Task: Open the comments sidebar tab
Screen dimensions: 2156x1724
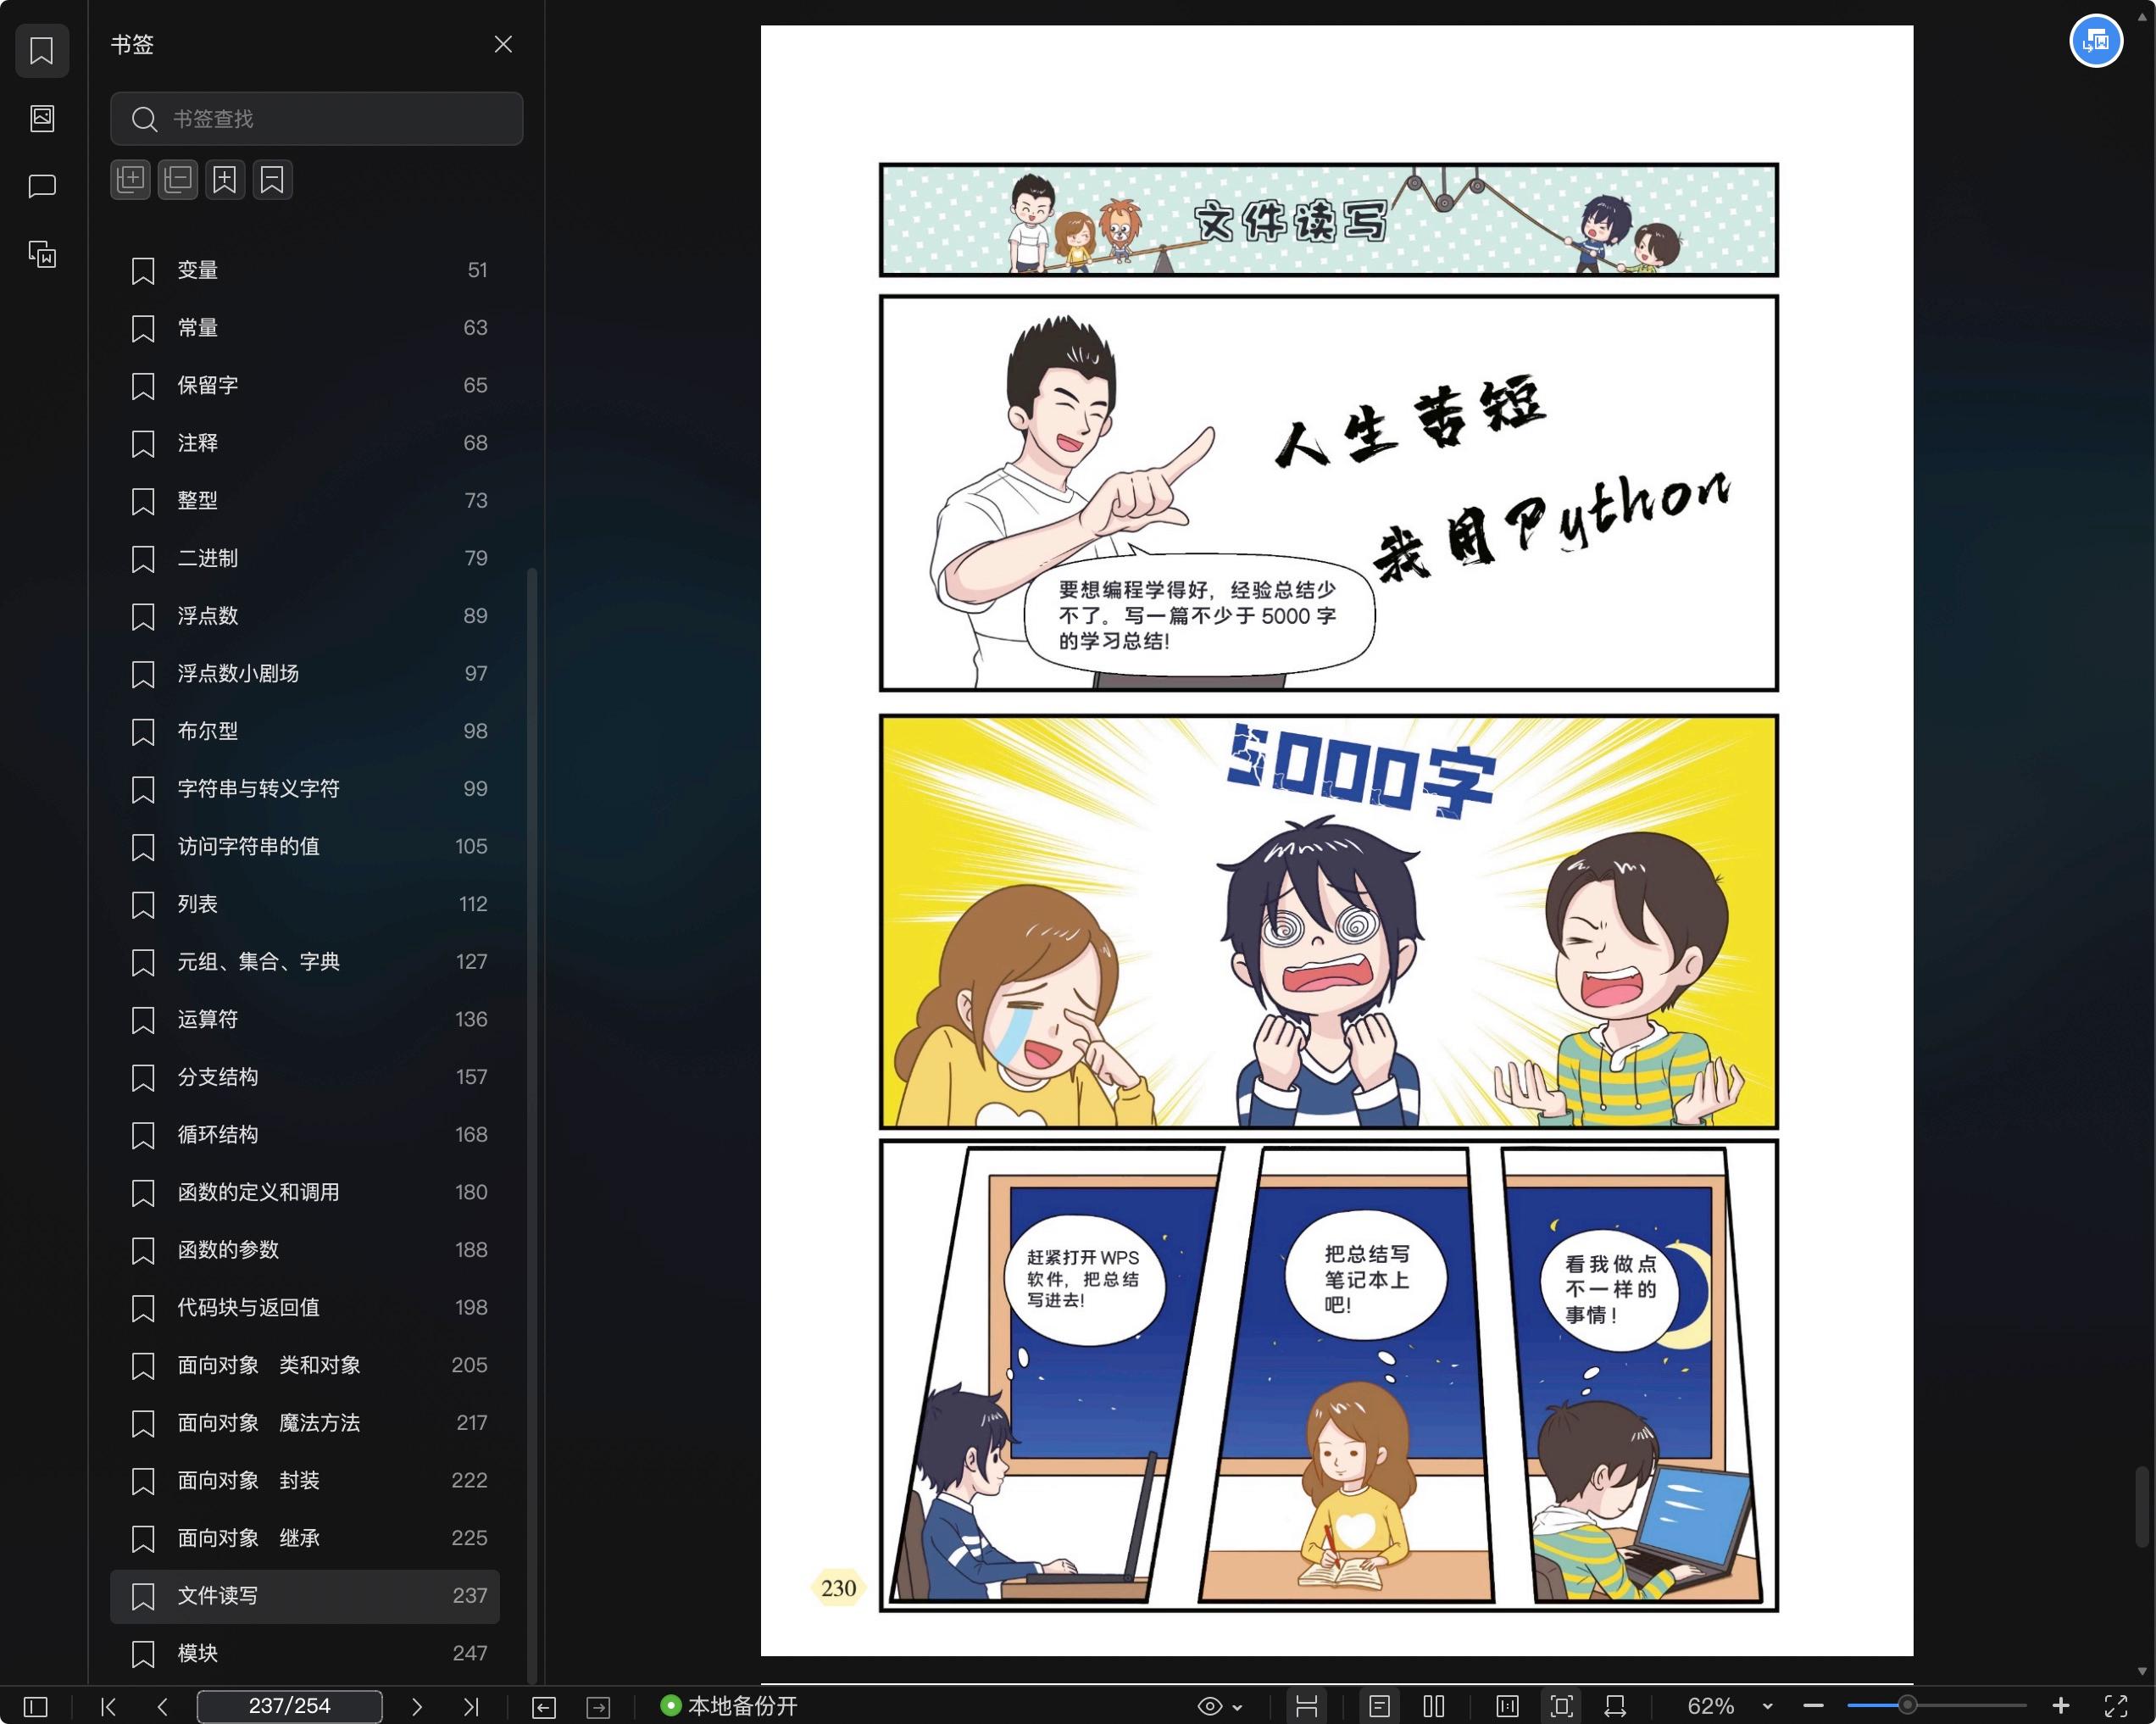Action: (x=42, y=186)
